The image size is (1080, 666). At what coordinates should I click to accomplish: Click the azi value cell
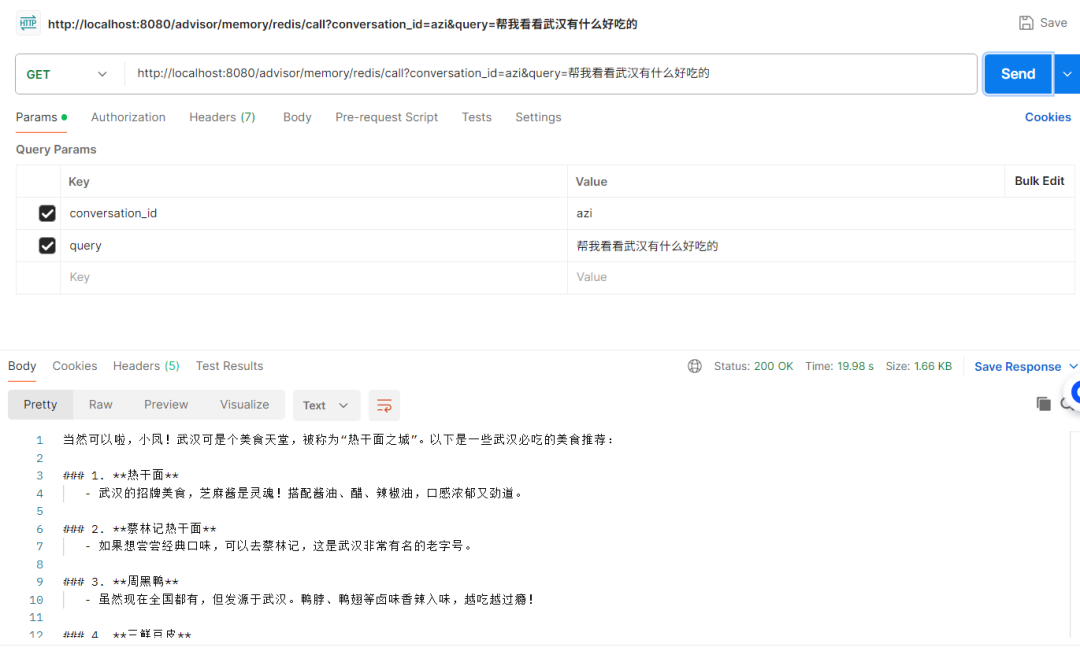[820, 214]
